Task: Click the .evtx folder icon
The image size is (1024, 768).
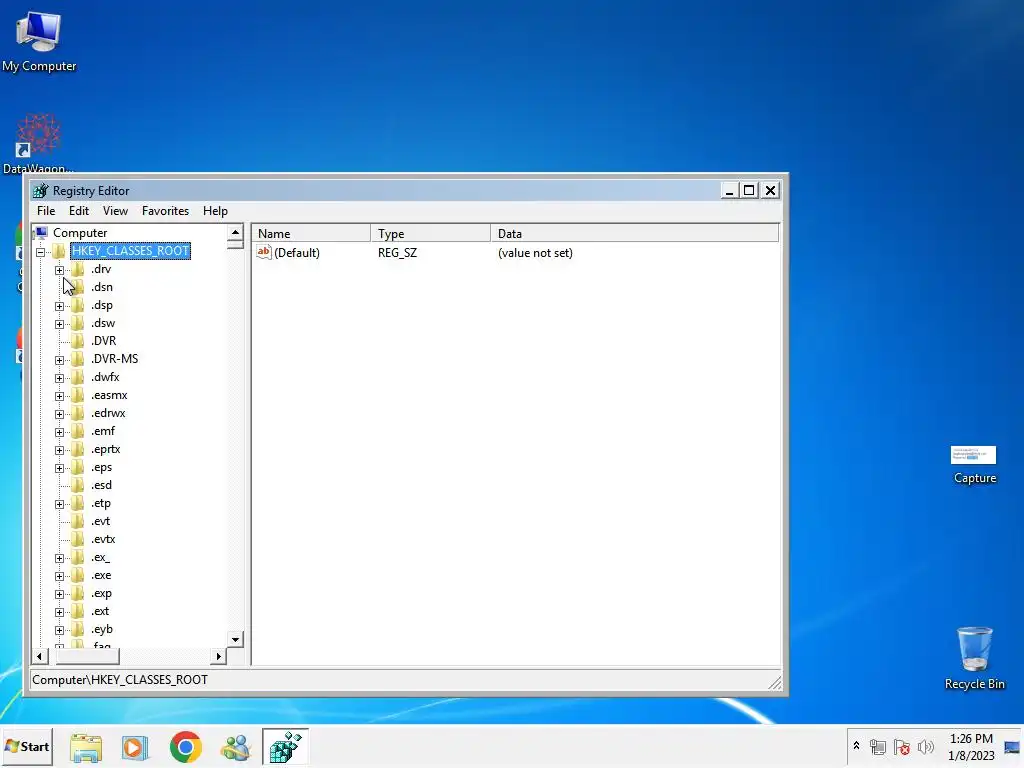Action: [78, 539]
